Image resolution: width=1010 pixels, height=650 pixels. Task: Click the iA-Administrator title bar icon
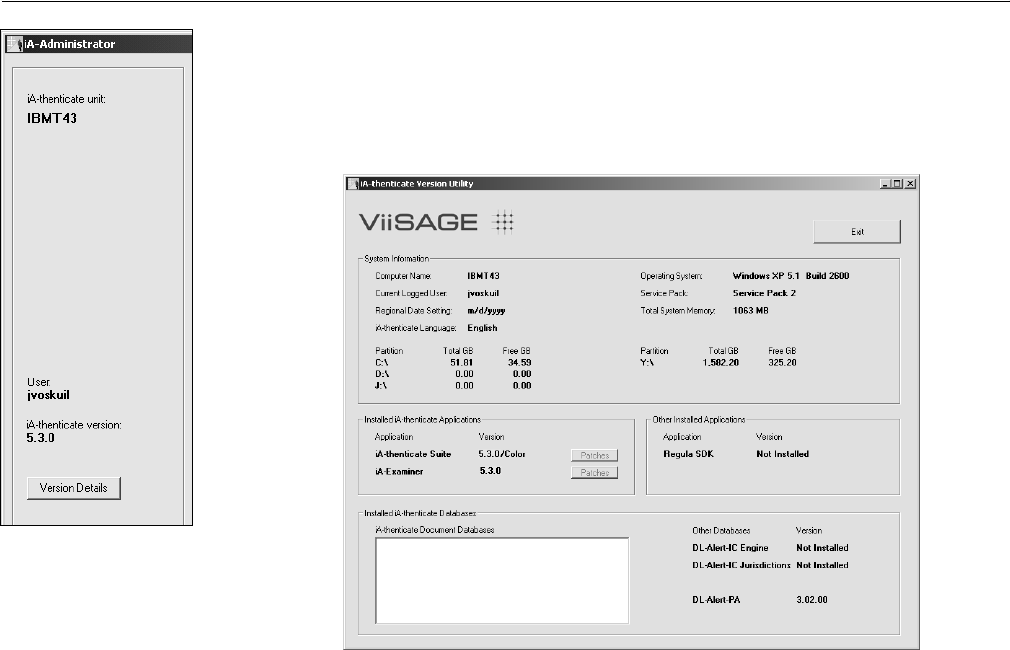(x=14, y=44)
